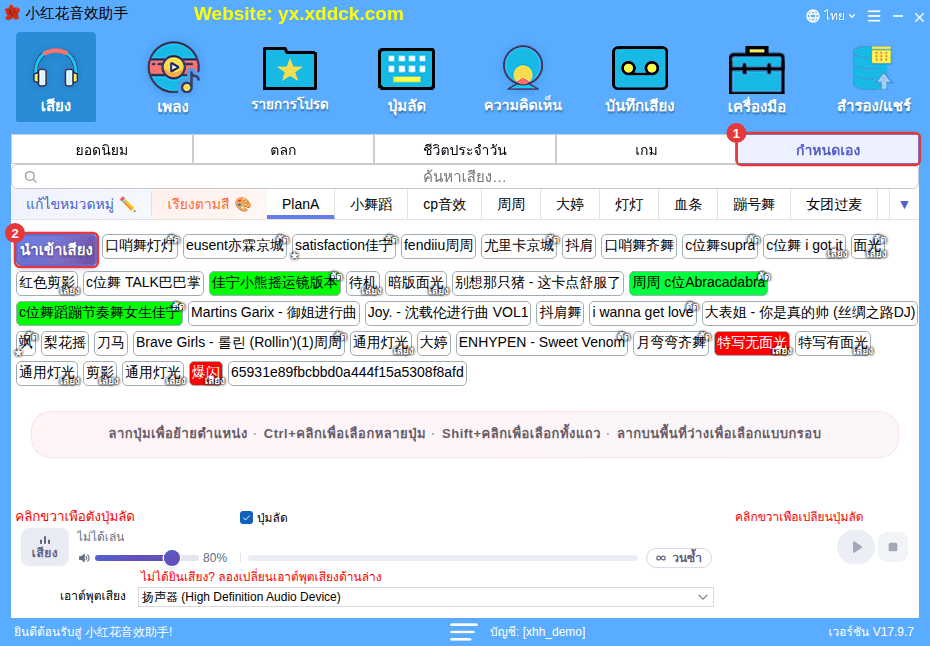This screenshot has height=646, width=930.
Task: Select the 小舞蹈 category tab
Action: [x=371, y=205]
